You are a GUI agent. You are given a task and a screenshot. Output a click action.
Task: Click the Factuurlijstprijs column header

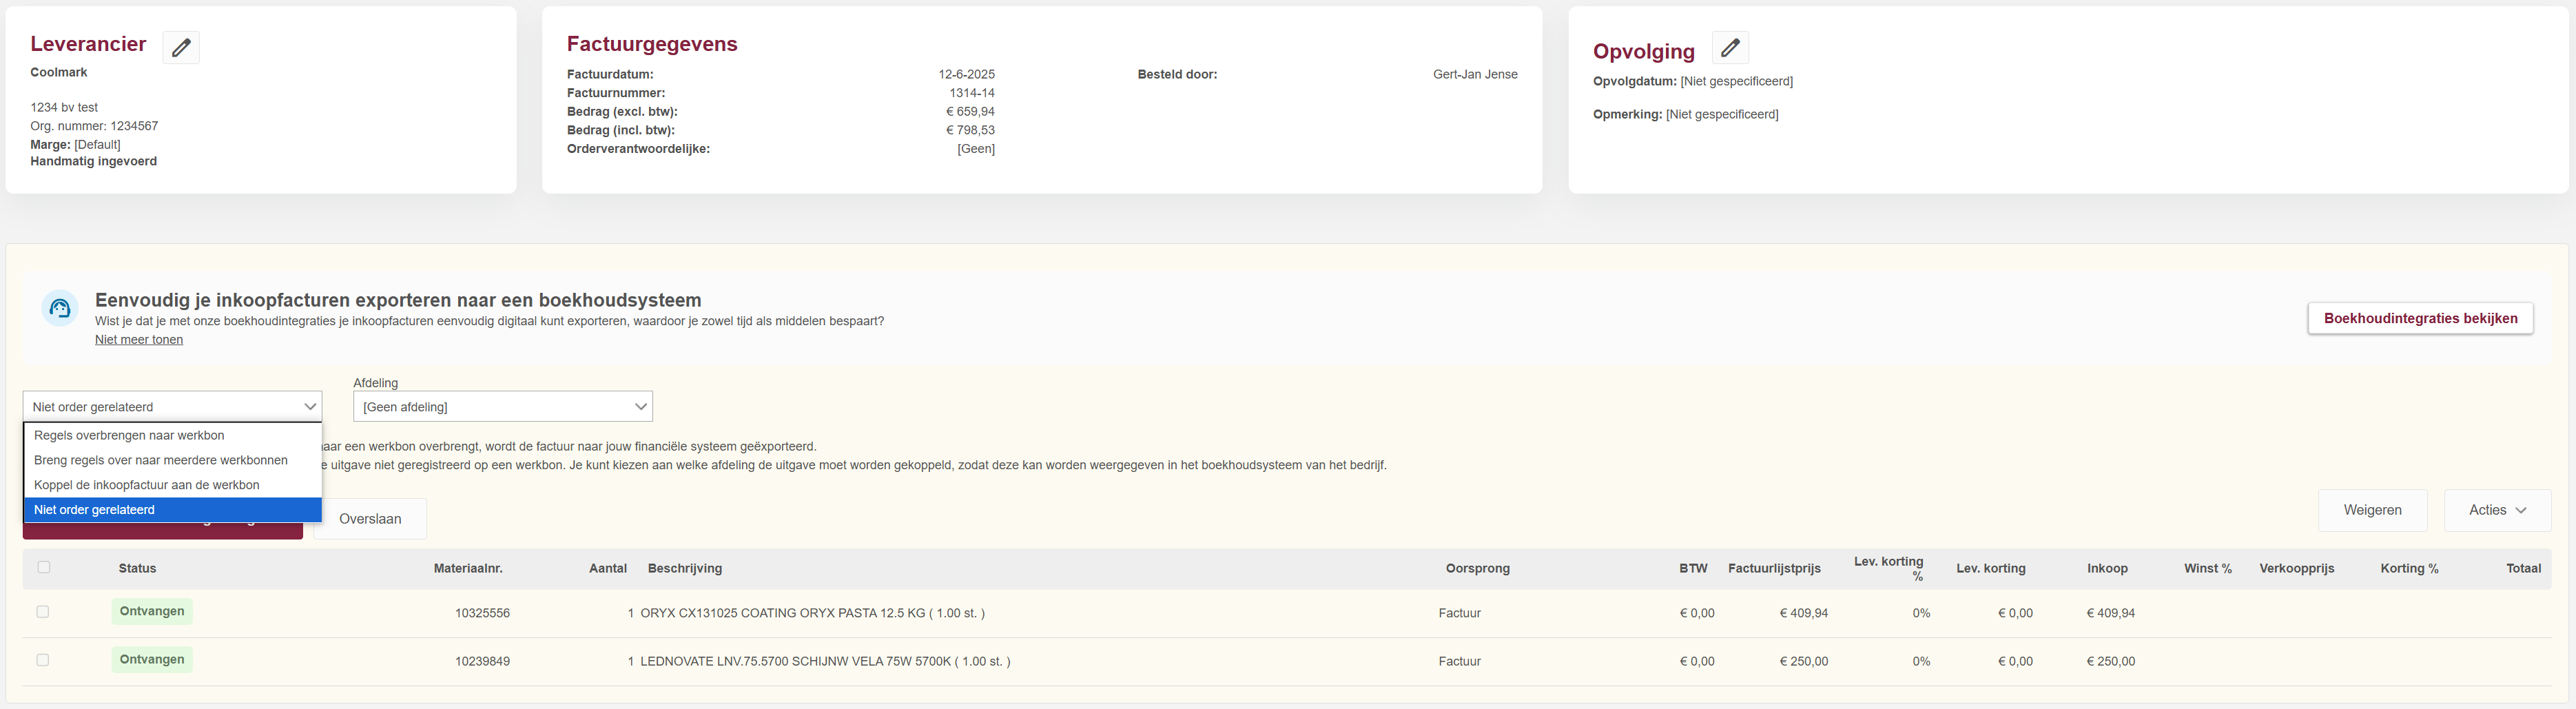(x=1774, y=568)
